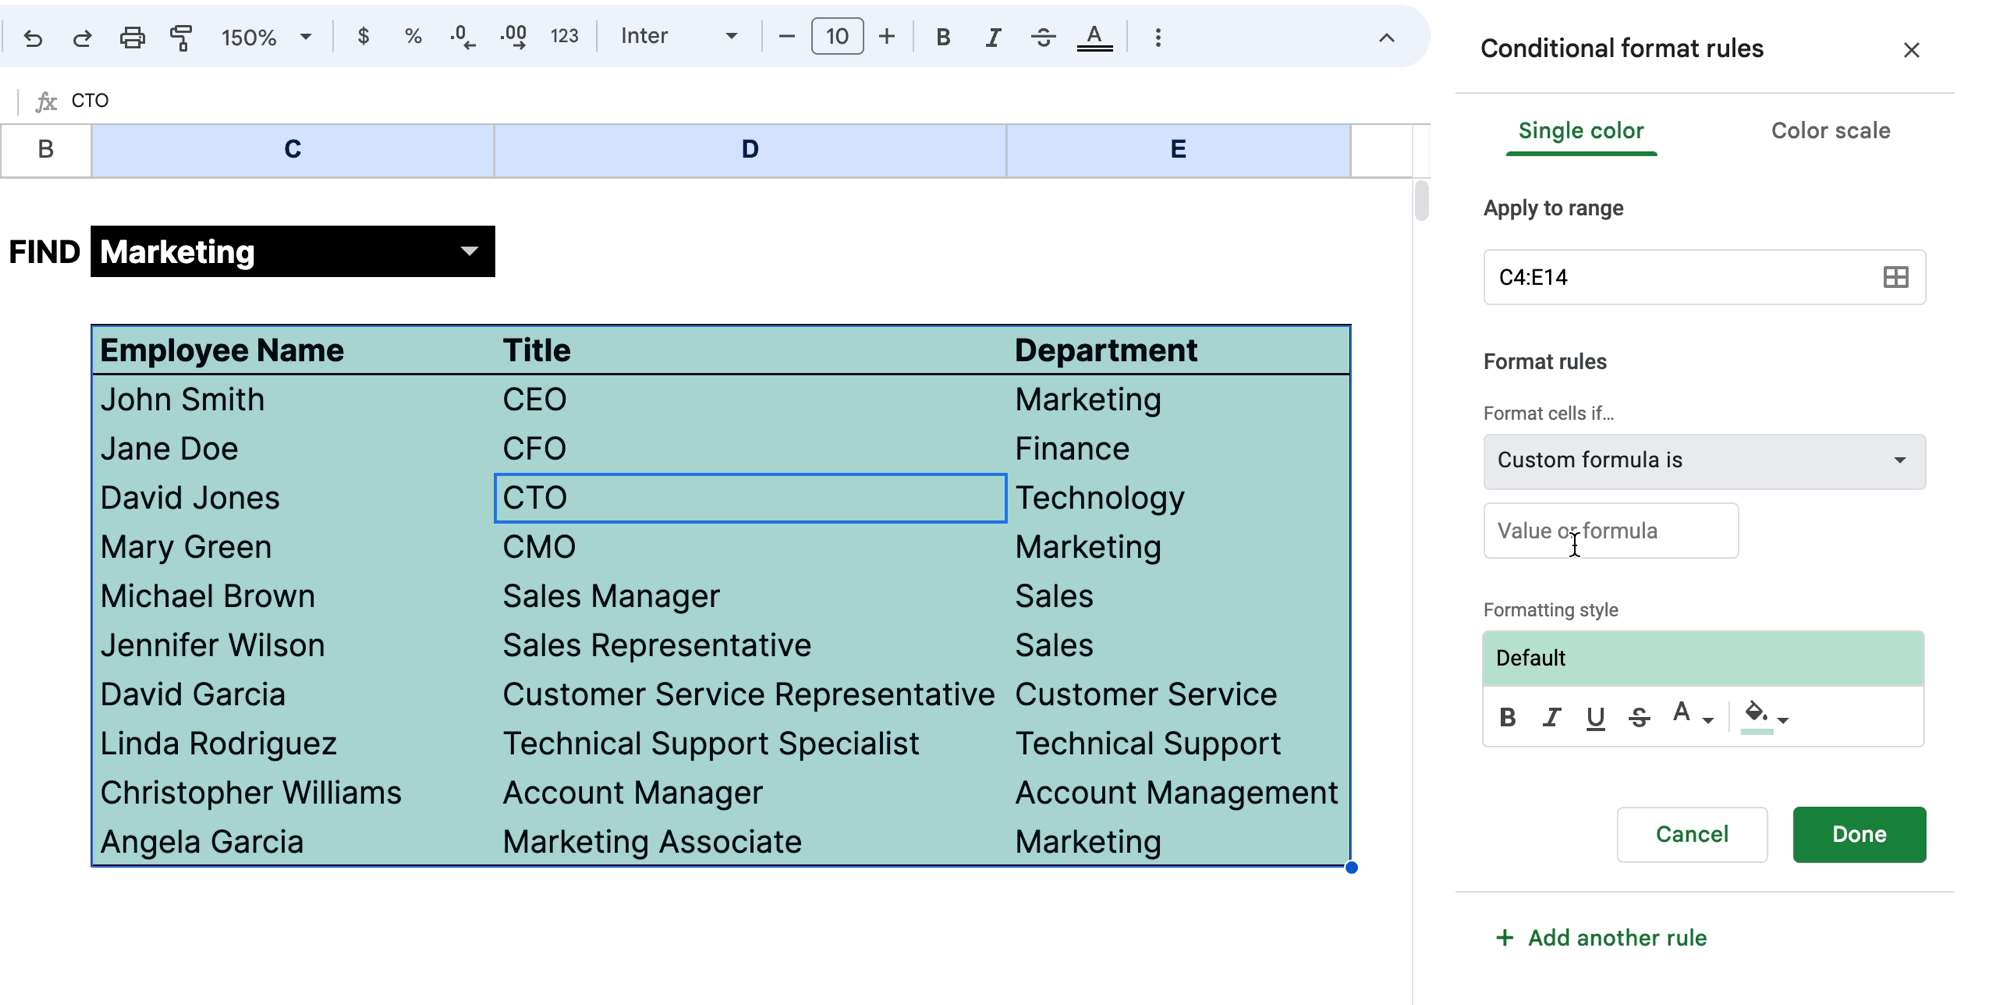Viewport: 2000px width, 1005px height.
Task: Select the CMO title cell
Action: point(750,547)
